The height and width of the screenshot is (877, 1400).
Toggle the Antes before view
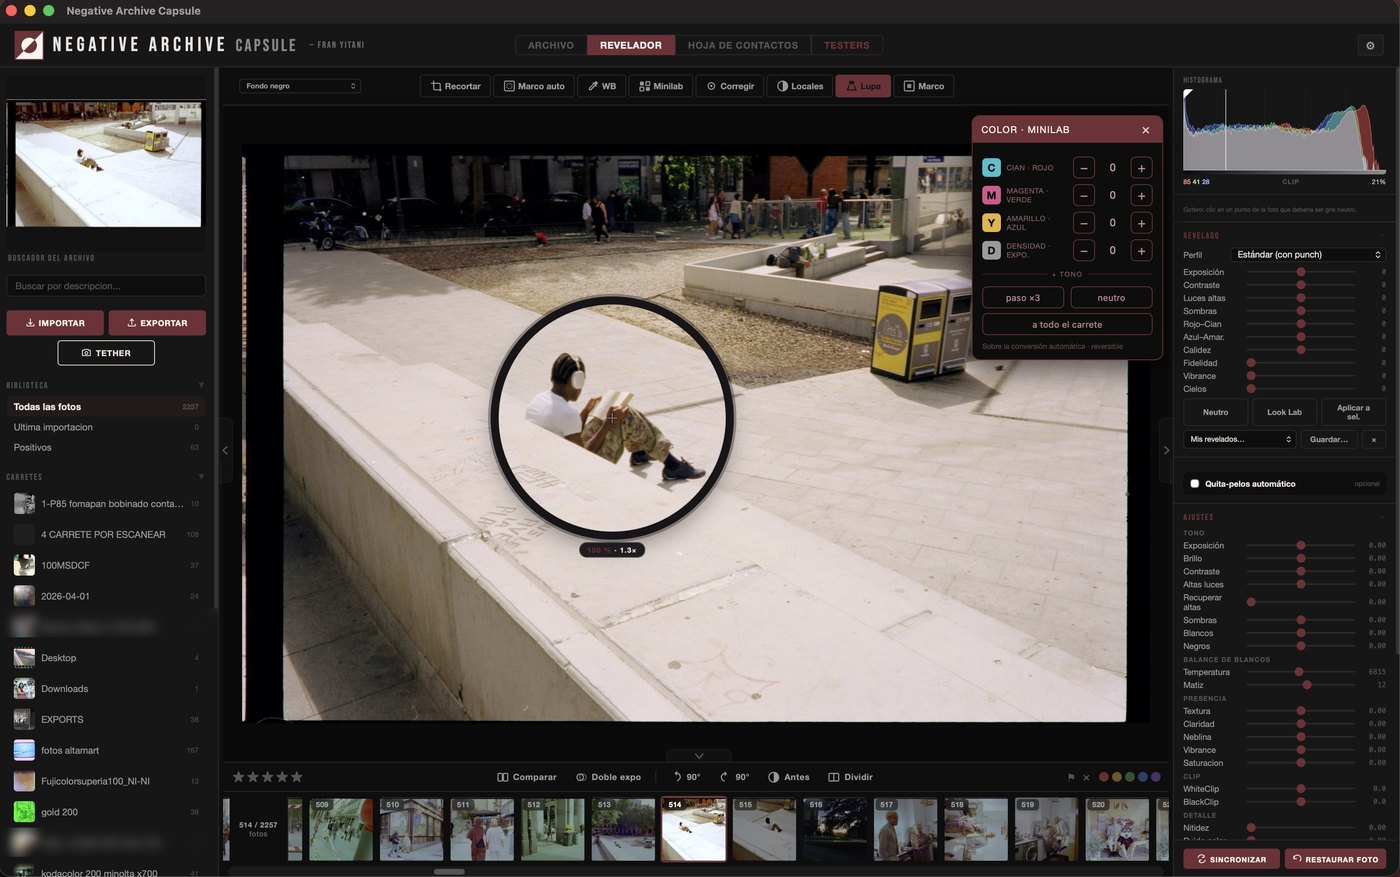point(788,777)
